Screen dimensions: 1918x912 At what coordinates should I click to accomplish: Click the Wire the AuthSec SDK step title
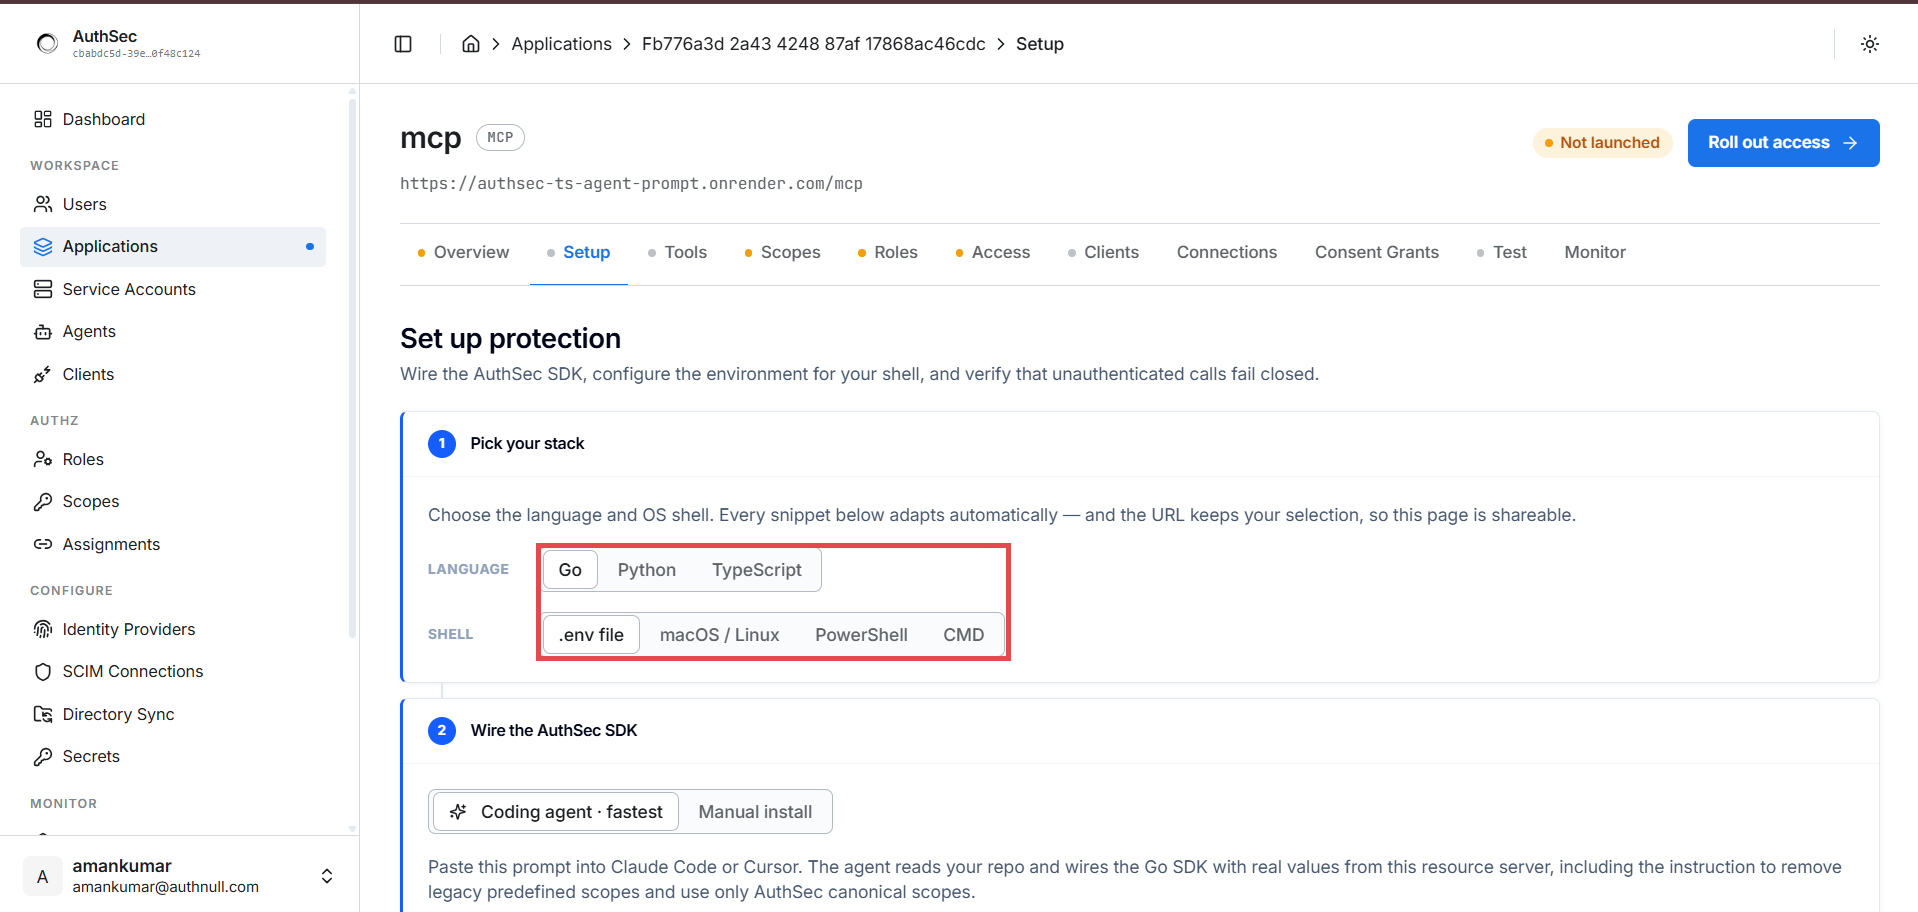554,731
